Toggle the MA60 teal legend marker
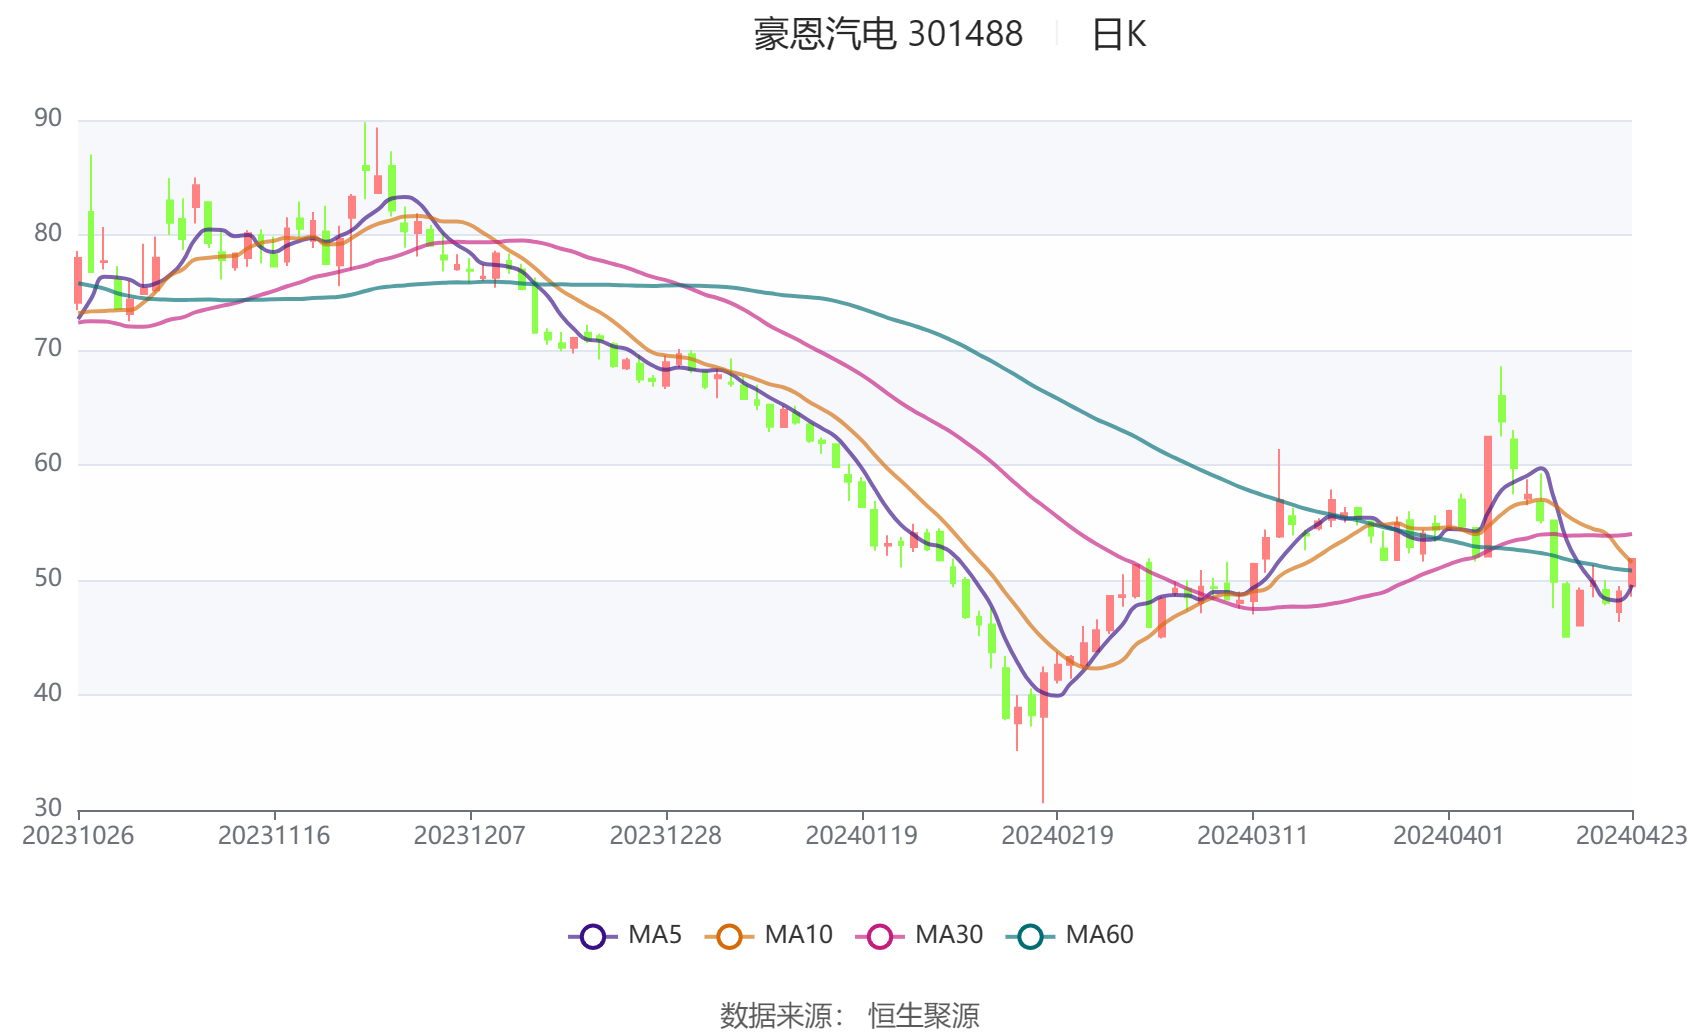 [x=1030, y=937]
